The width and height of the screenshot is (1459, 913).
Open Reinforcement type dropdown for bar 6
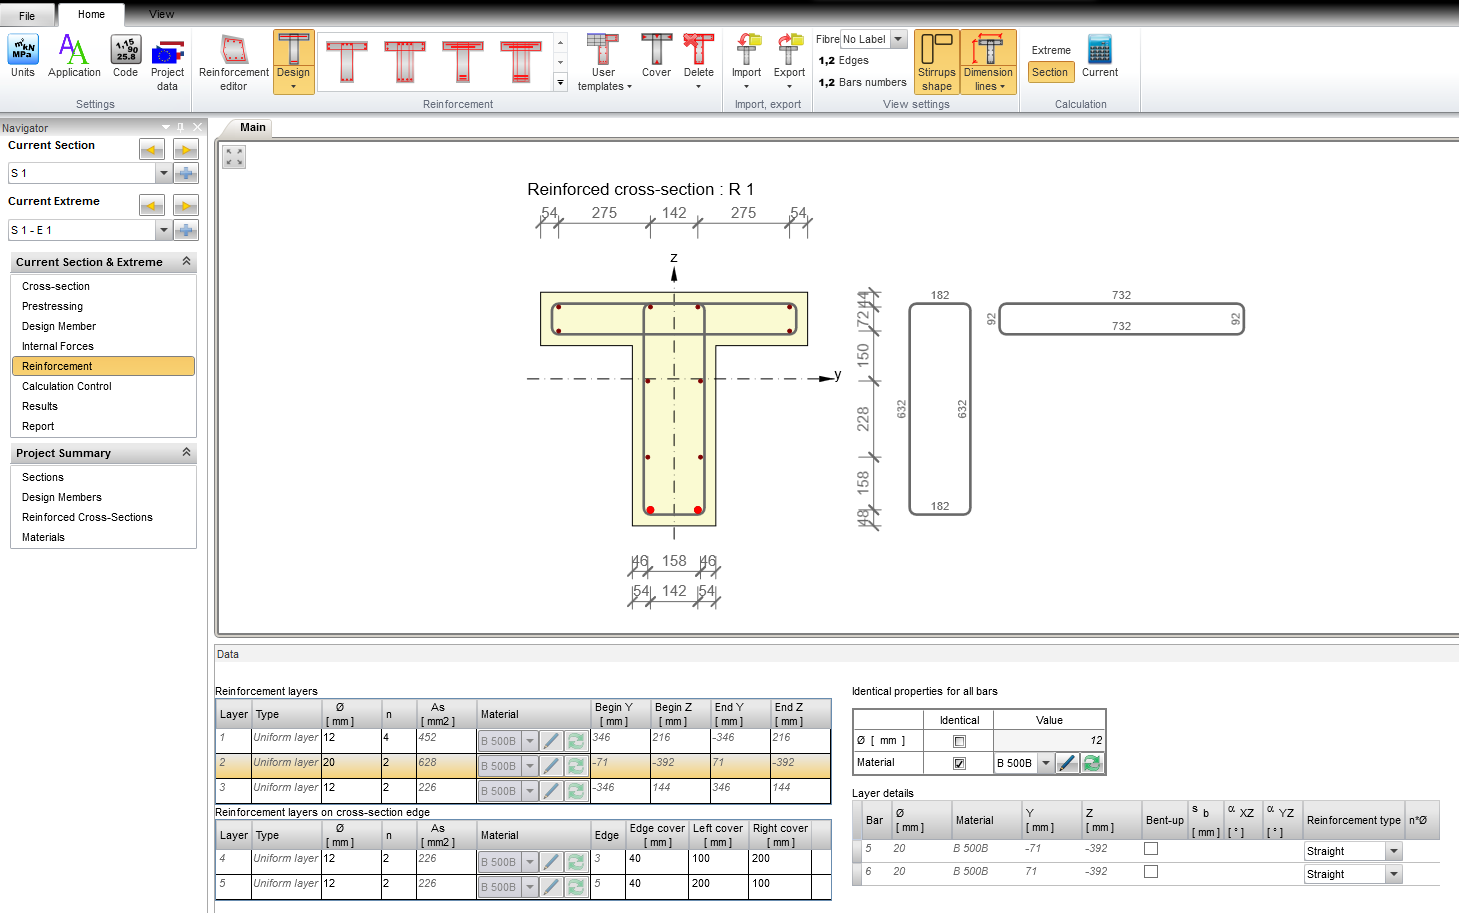[x=1394, y=874]
